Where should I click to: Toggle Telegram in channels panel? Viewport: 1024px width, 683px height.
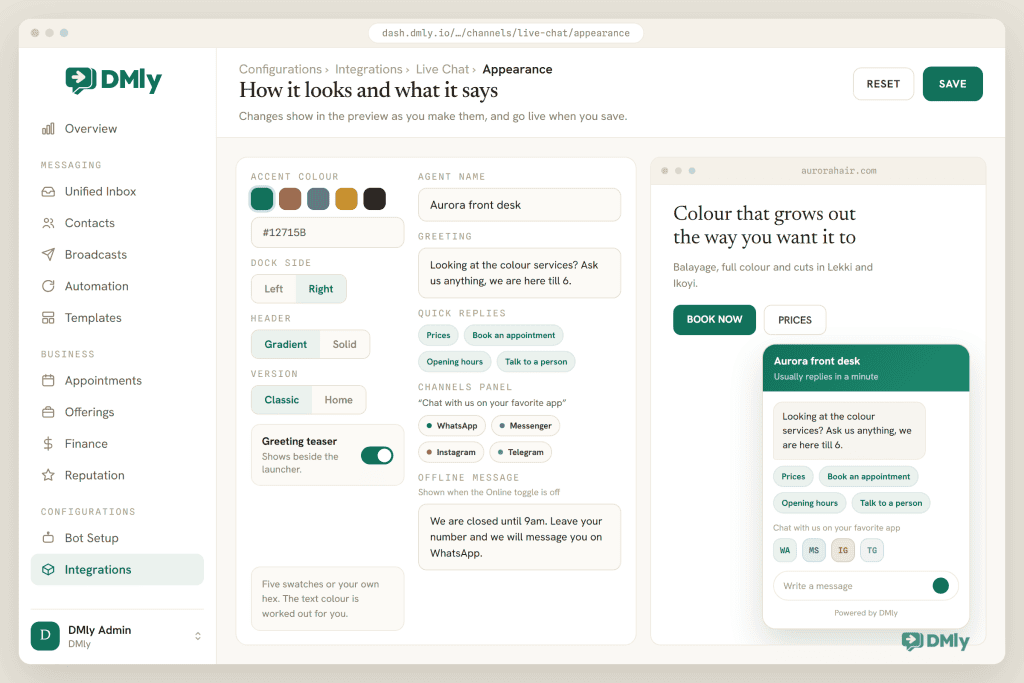(520, 452)
